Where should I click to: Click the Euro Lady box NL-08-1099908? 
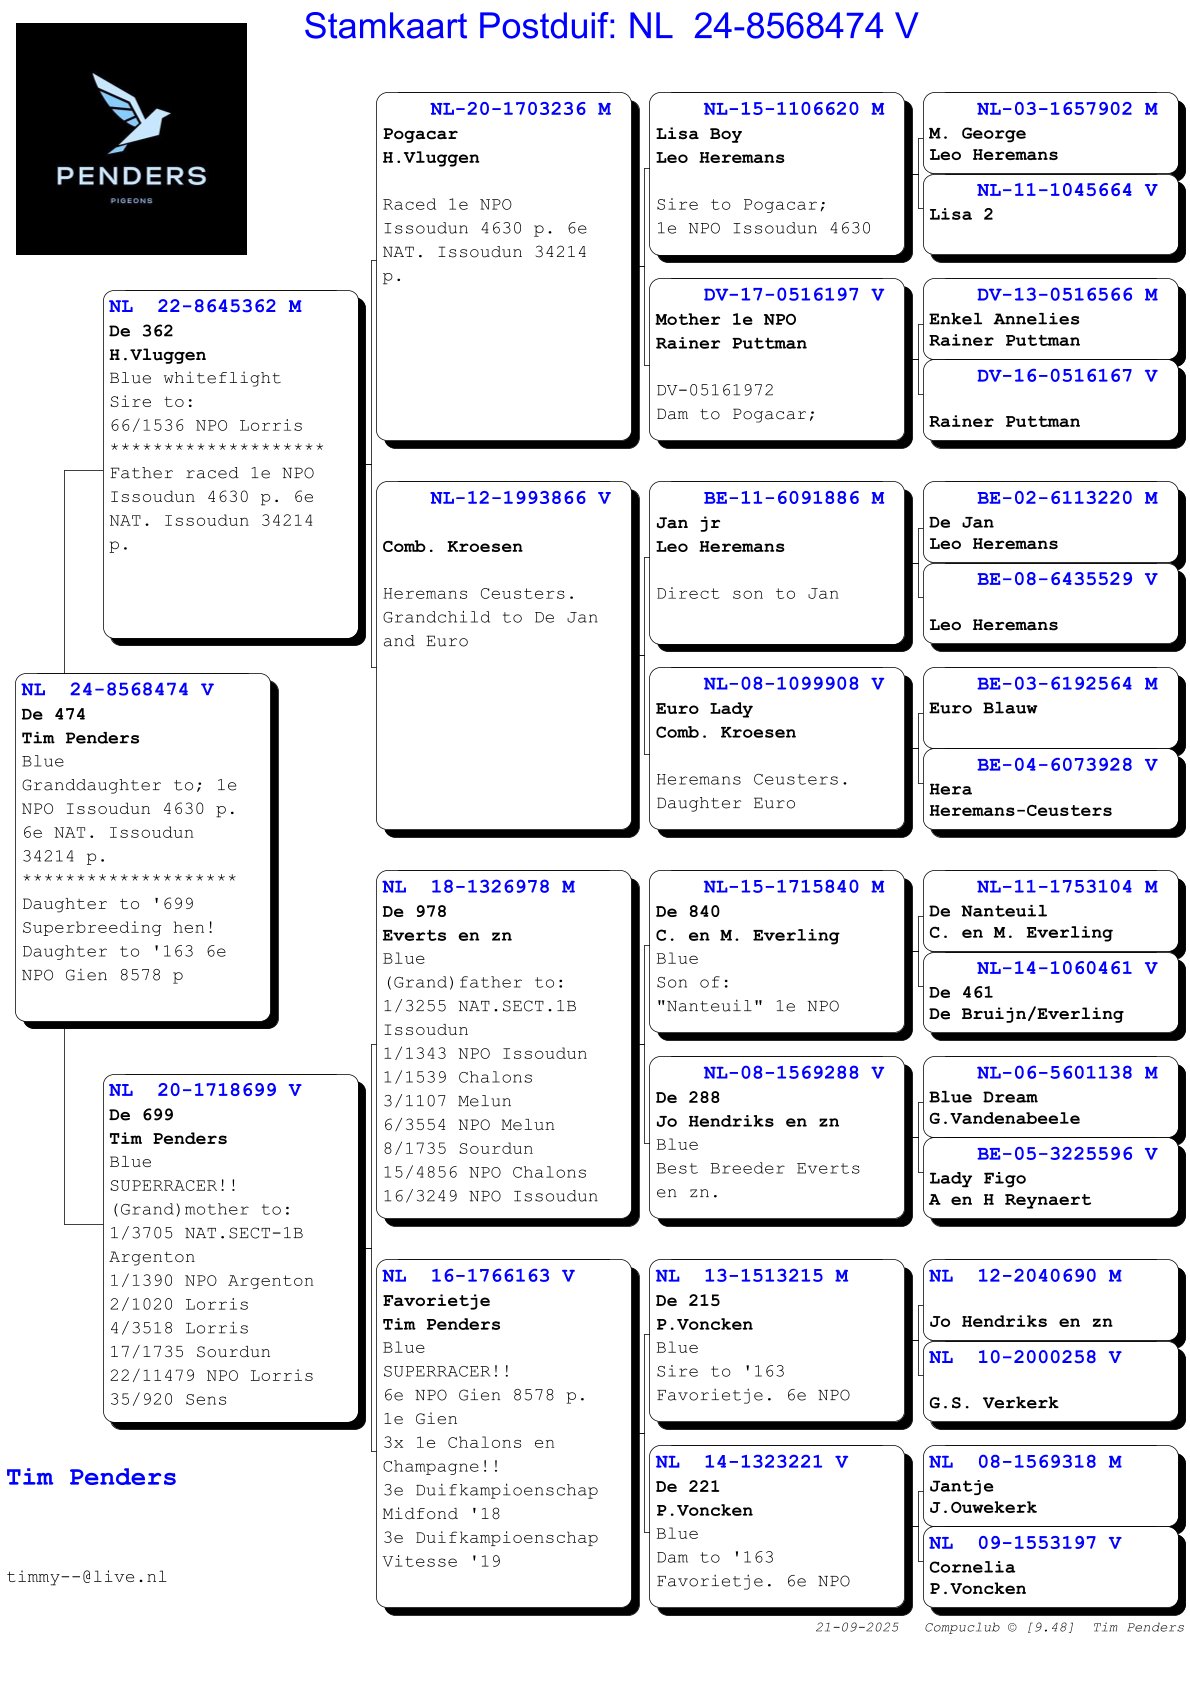[777, 748]
